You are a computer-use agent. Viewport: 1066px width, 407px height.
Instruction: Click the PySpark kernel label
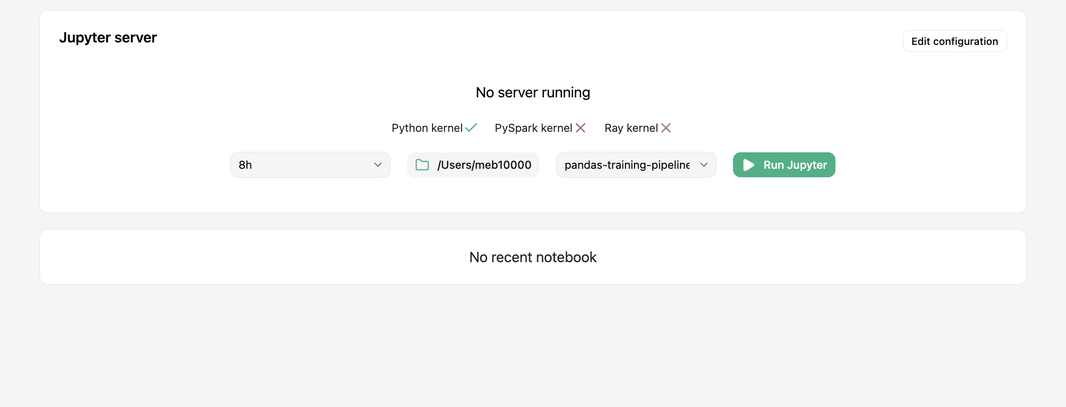tap(534, 128)
